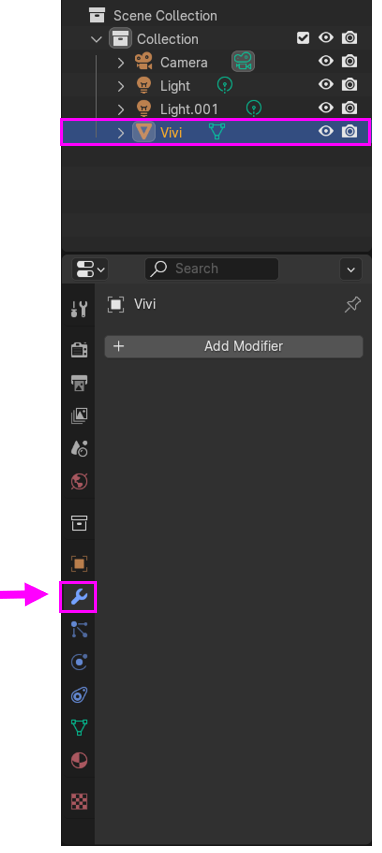Open the Particles properties tab

[x=79, y=630]
